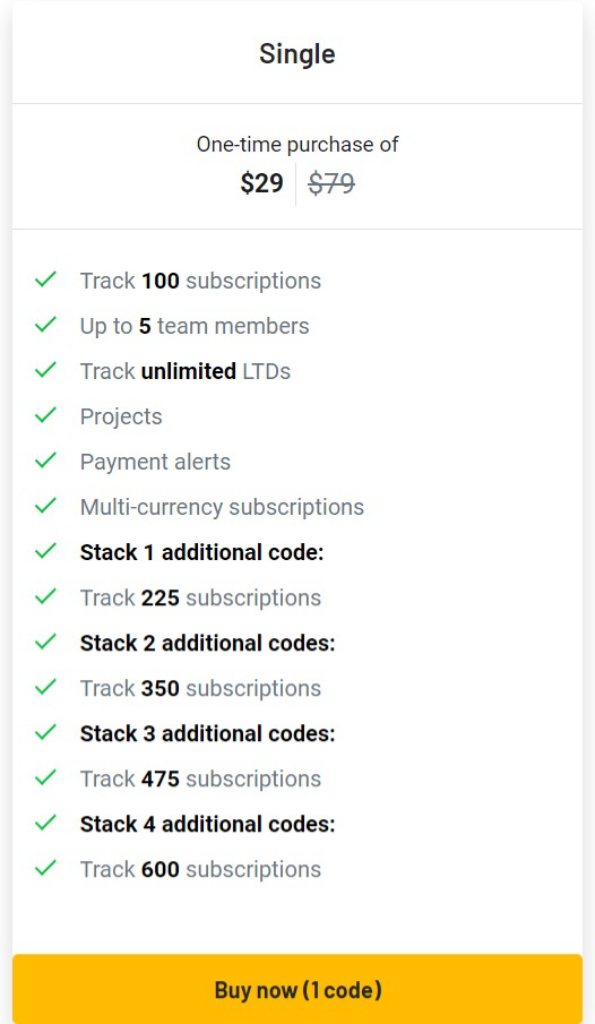This screenshot has height=1024, width=595.
Task: Click Stack 4 additional codes heading
Action: (207, 824)
